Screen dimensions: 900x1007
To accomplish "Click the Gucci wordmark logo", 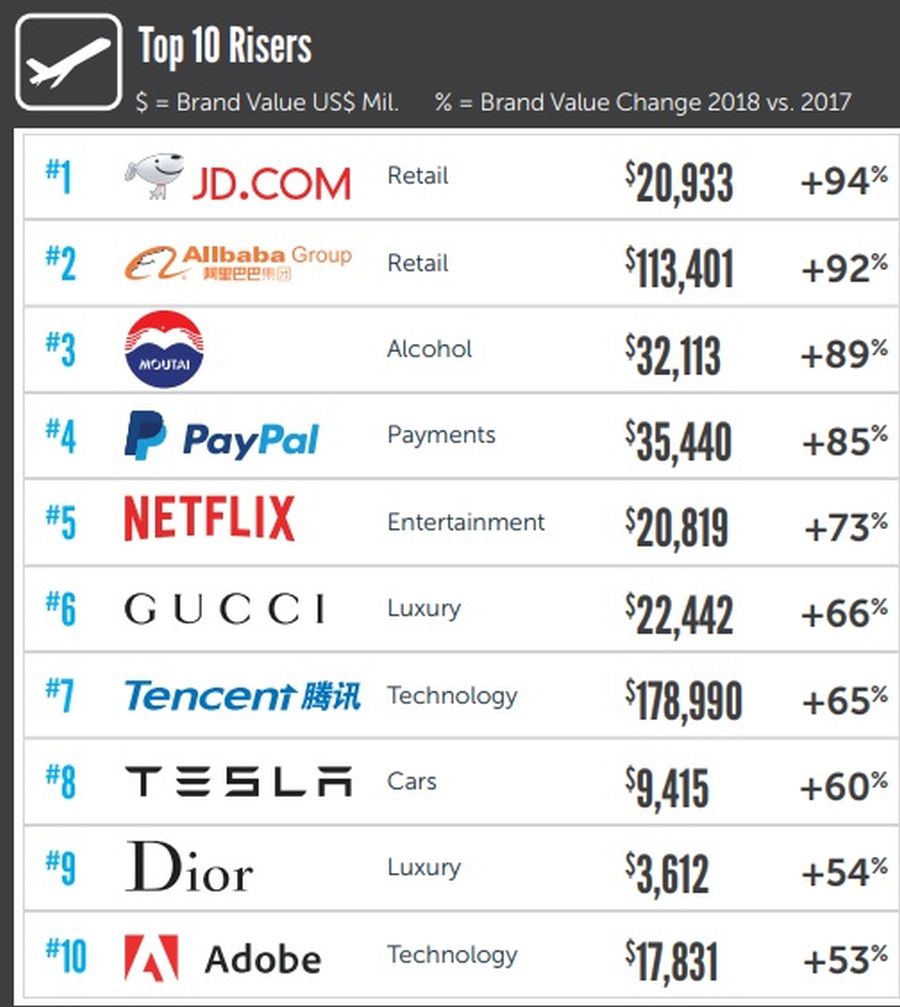I will click(x=225, y=609).
